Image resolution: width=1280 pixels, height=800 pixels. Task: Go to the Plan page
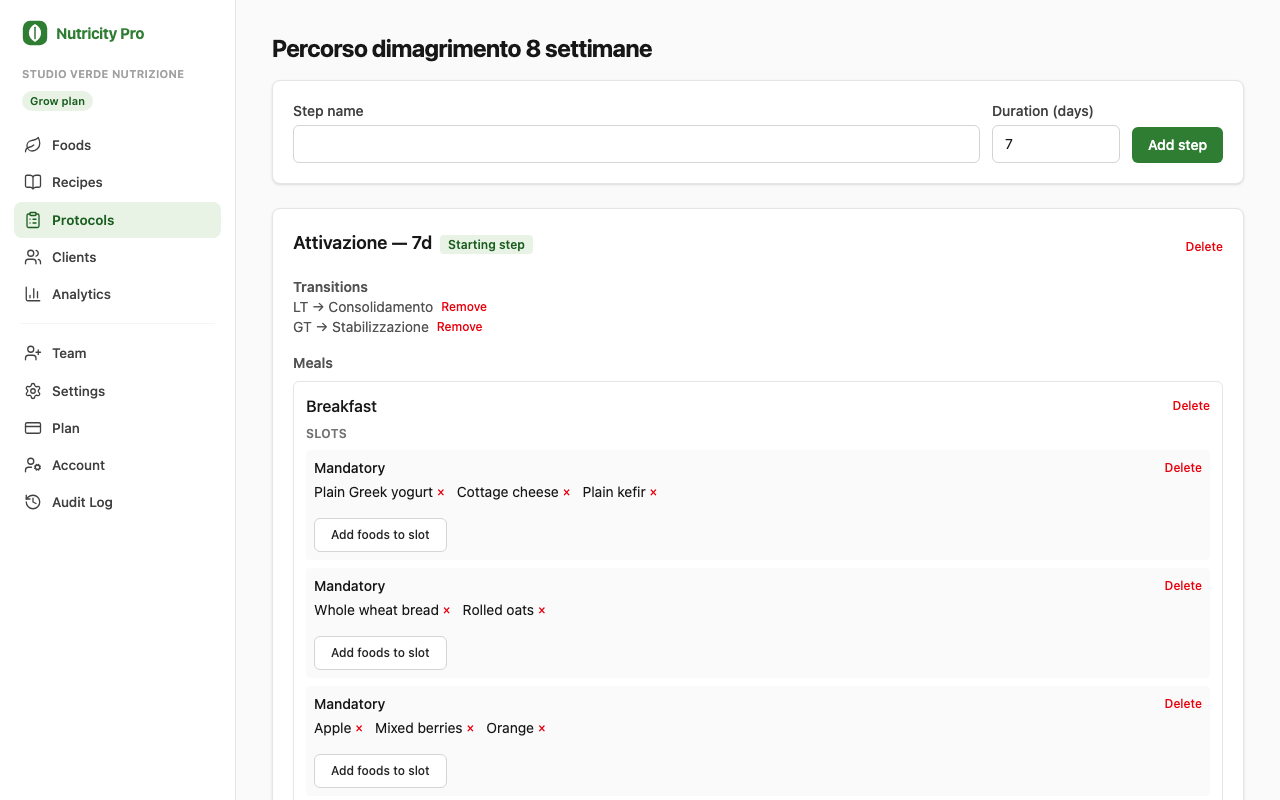(x=117, y=428)
